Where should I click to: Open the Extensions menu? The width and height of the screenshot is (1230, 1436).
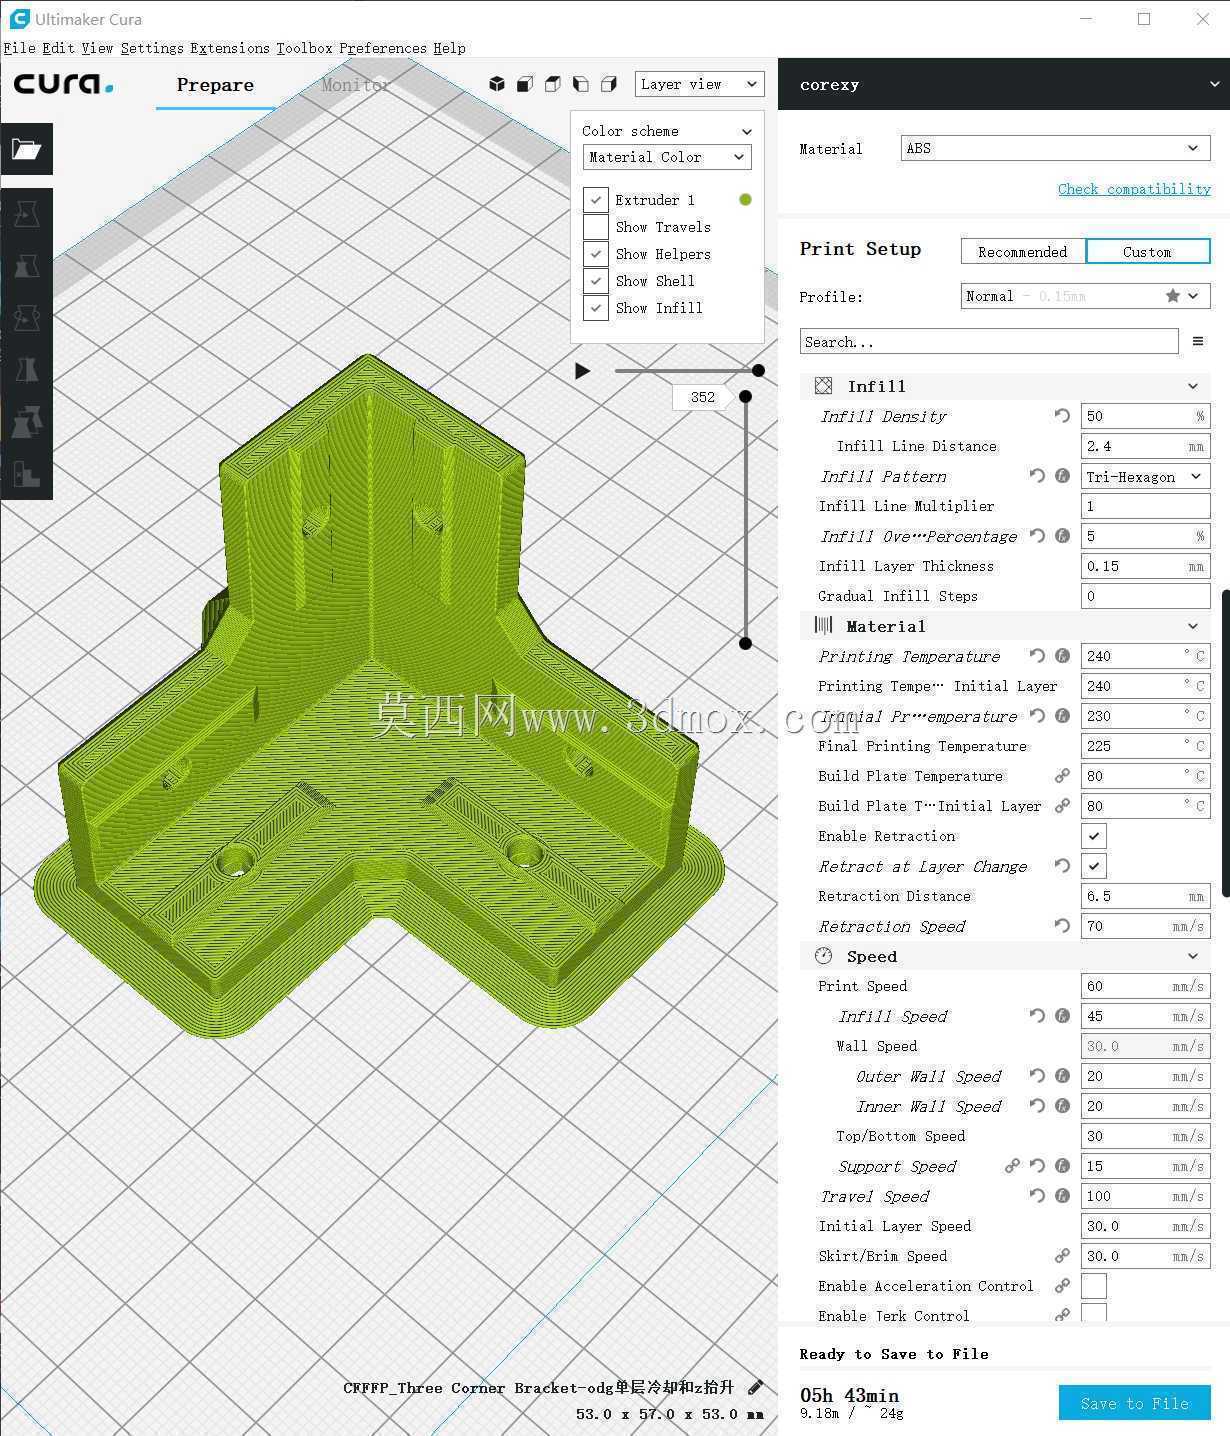point(230,48)
